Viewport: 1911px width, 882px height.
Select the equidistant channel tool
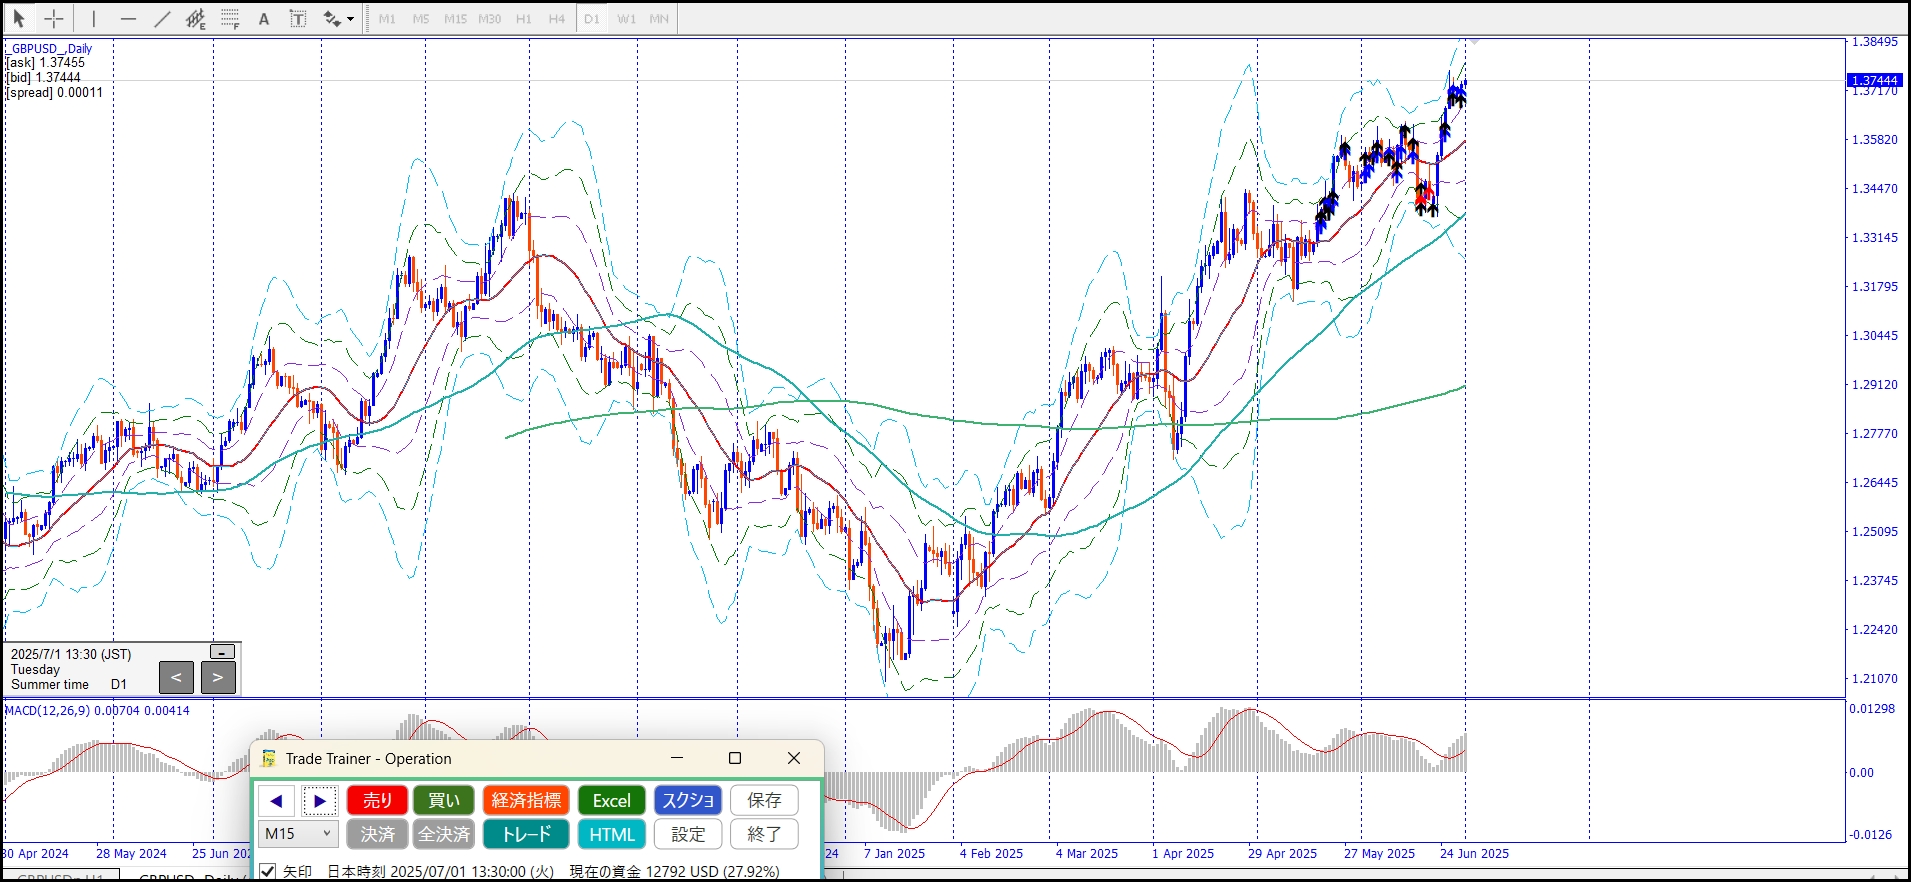tap(195, 19)
